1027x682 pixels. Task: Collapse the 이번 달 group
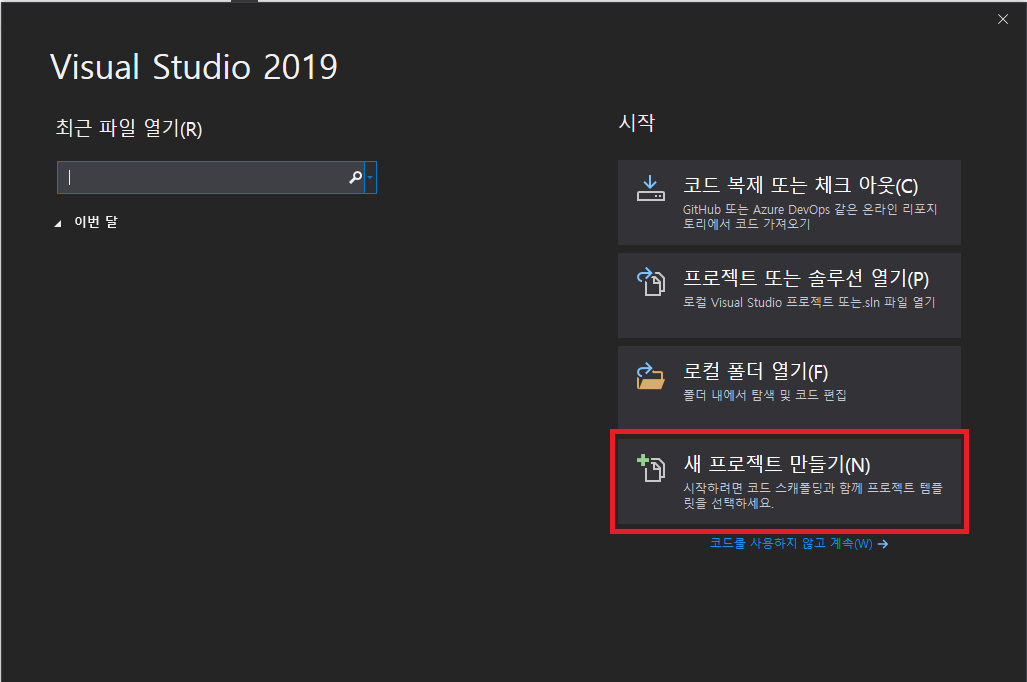(58, 223)
